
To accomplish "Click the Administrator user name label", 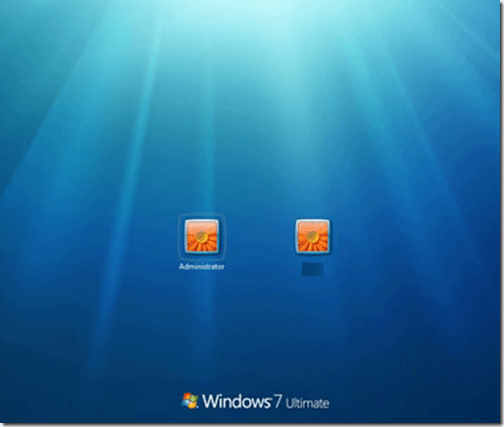I will click(x=202, y=267).
